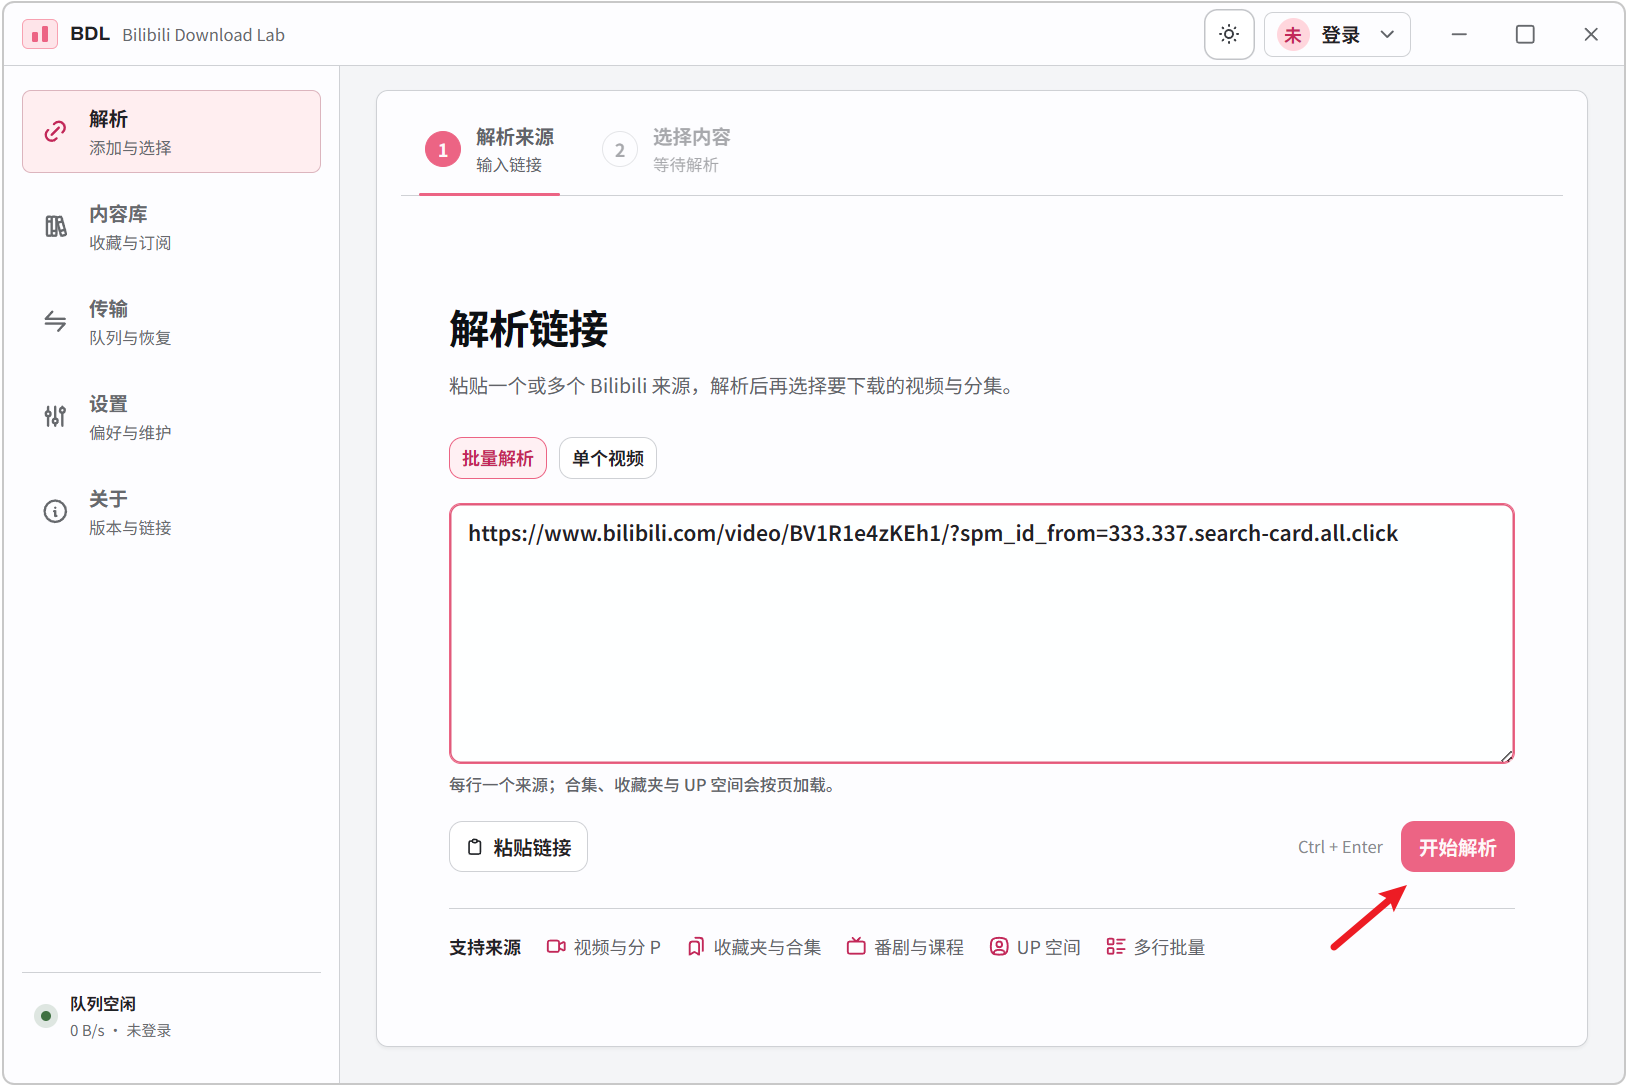Click the 番剧与课程 source label
Viewport: 1628px width, 1086px height.
coord(919,947)
